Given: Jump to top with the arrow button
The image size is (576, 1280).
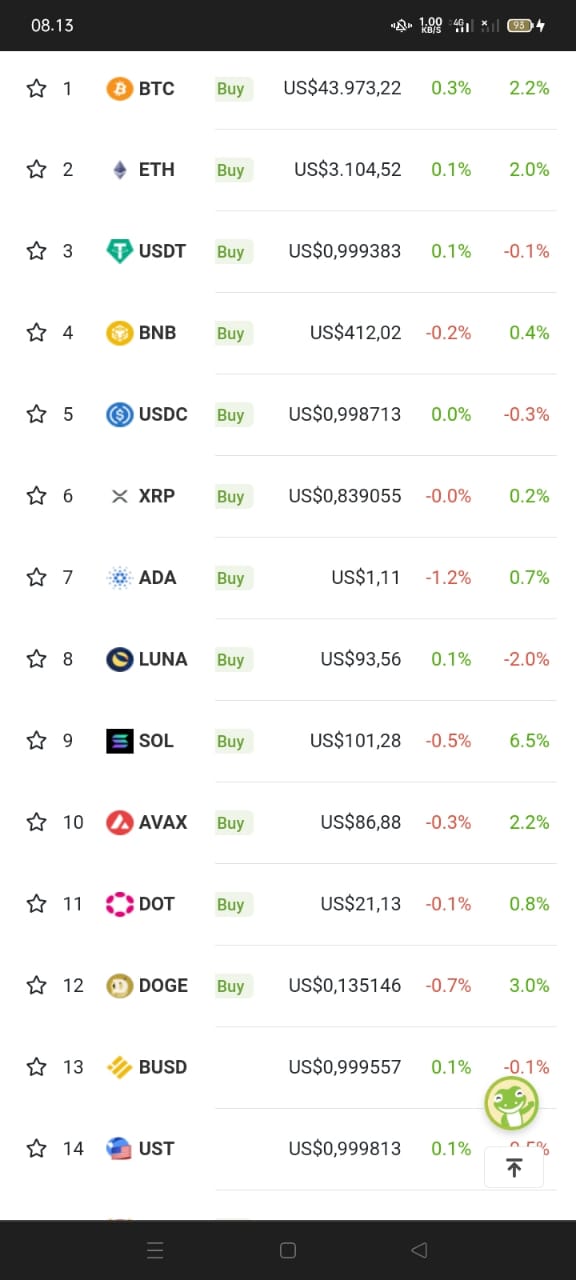Looking at the screenshot, I should pos(514,1167).
